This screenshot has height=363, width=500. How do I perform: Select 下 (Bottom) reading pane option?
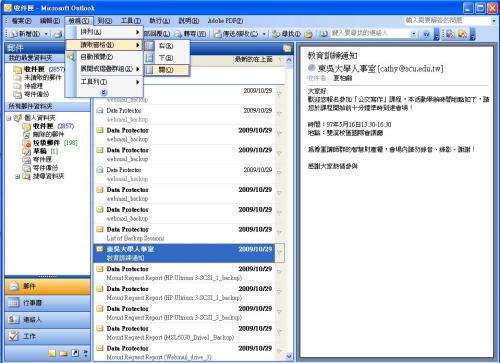[167, 58]
